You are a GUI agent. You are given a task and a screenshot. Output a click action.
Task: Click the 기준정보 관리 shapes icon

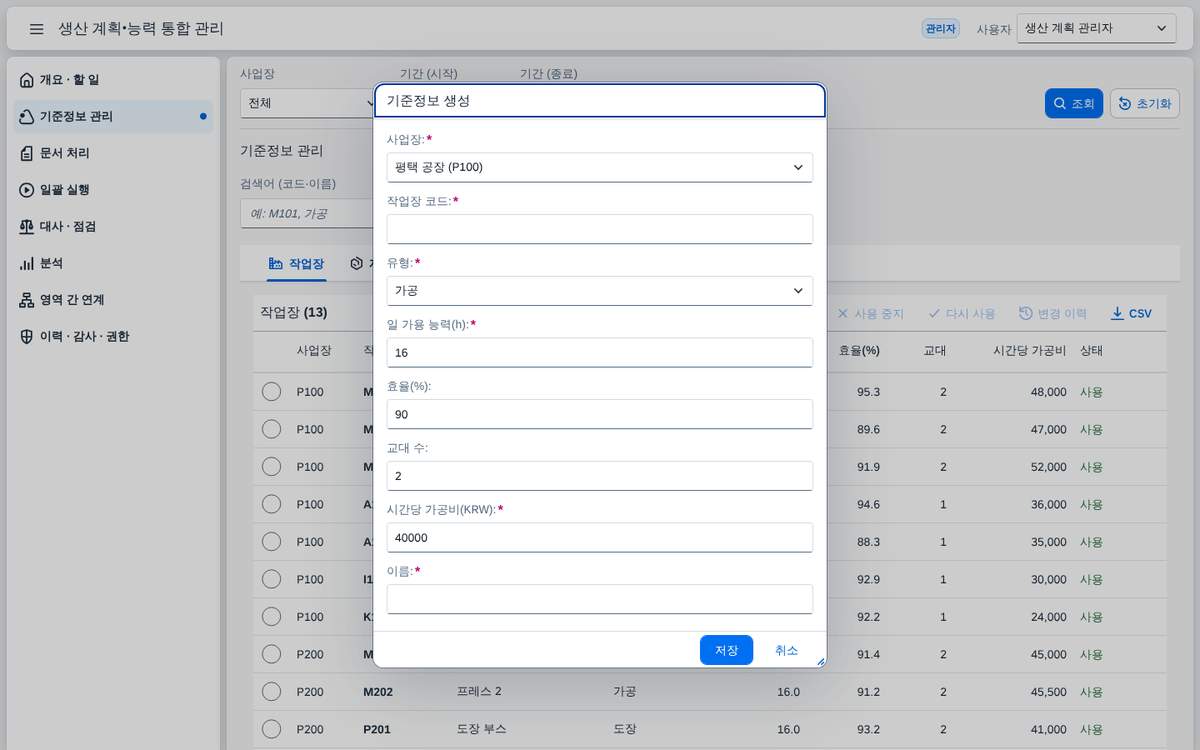pos(27,116)
